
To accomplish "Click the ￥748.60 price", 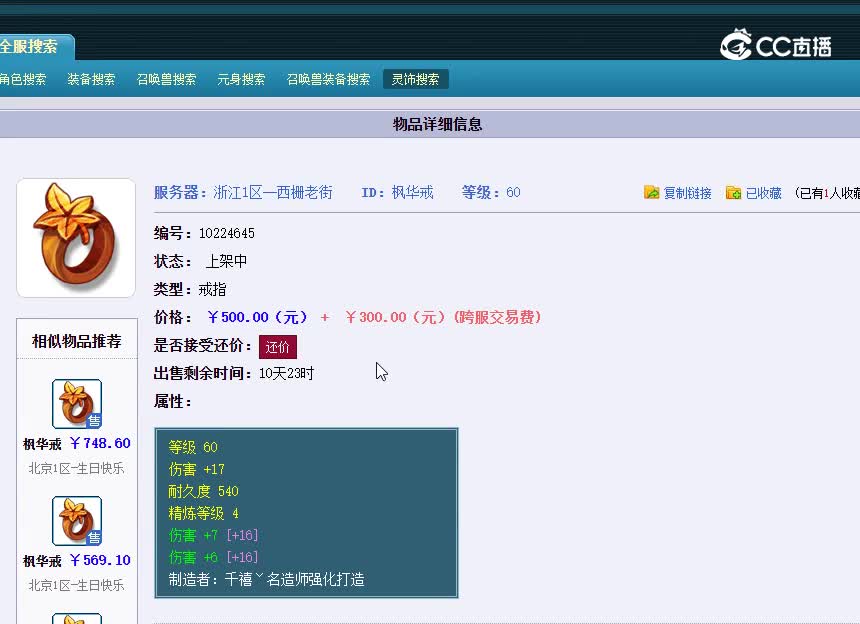I will [x=100, y=443].
